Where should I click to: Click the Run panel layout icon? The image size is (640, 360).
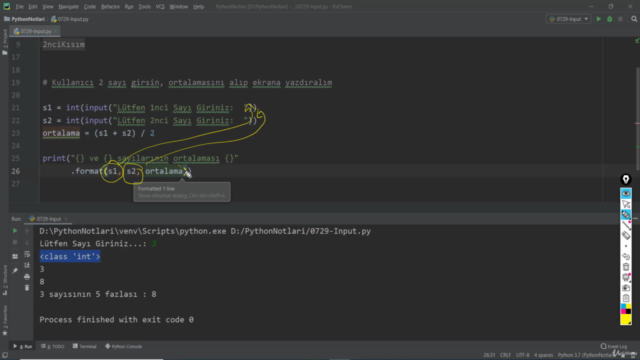pos(15,257)
